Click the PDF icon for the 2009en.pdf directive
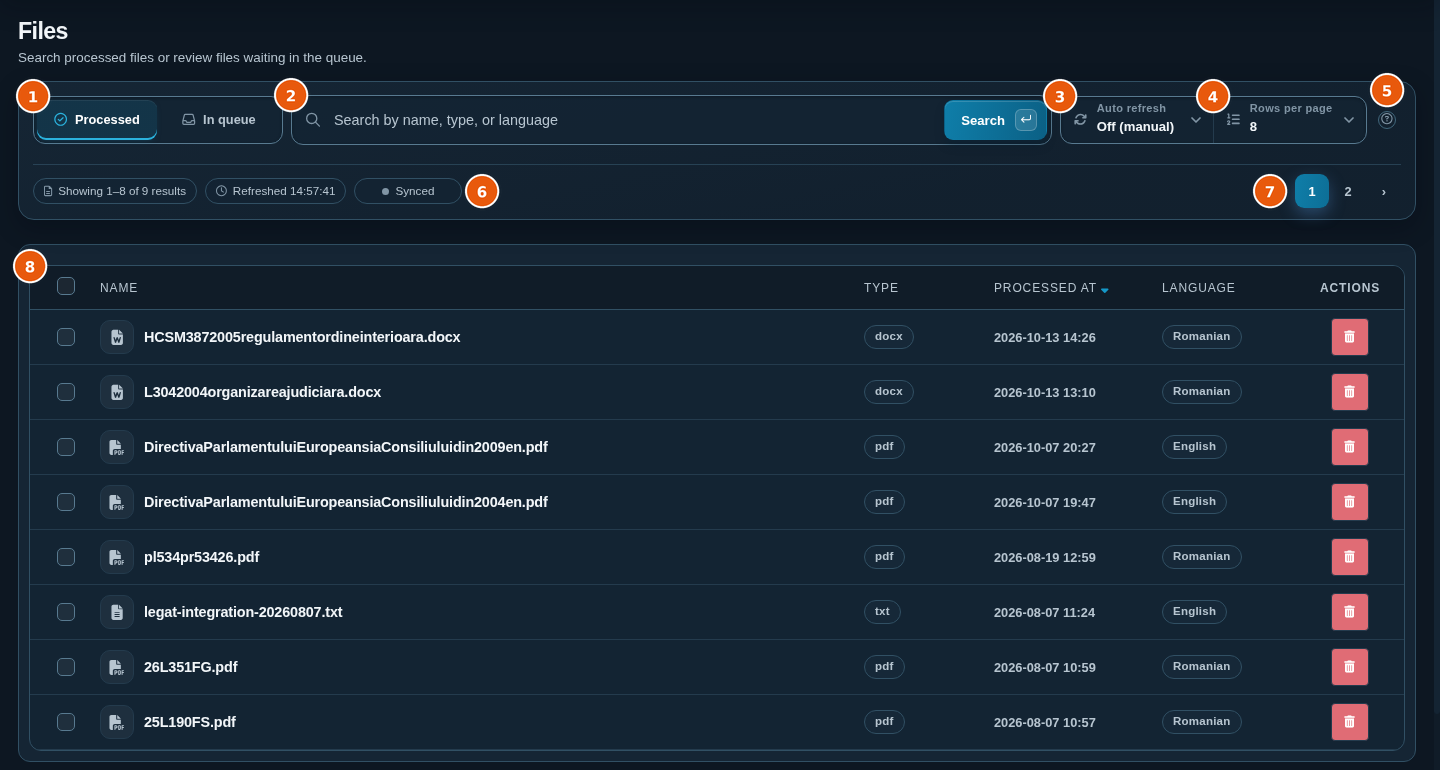This screenshot has height=770, width=1440. (117, 447)
